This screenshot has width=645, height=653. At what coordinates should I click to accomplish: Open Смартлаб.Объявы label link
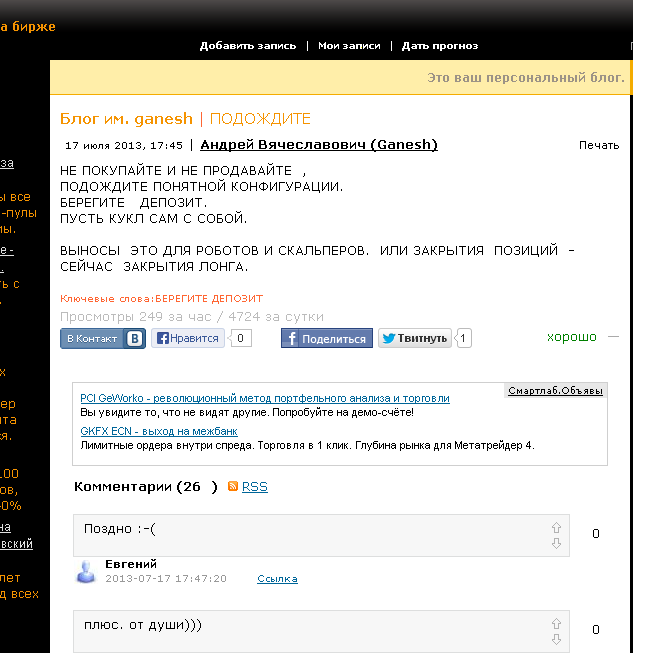coord(555,391)
